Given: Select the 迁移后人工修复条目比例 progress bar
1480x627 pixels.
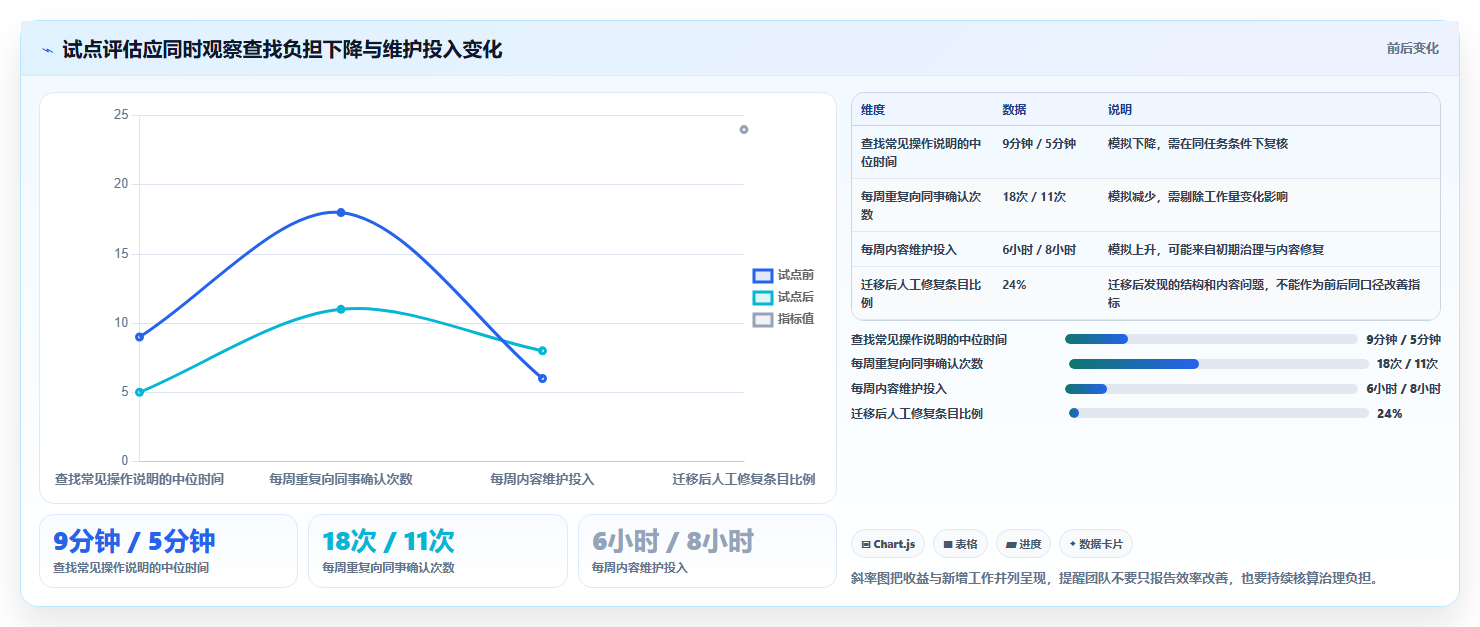Looking at the screenshot, I should [1218, 413].
